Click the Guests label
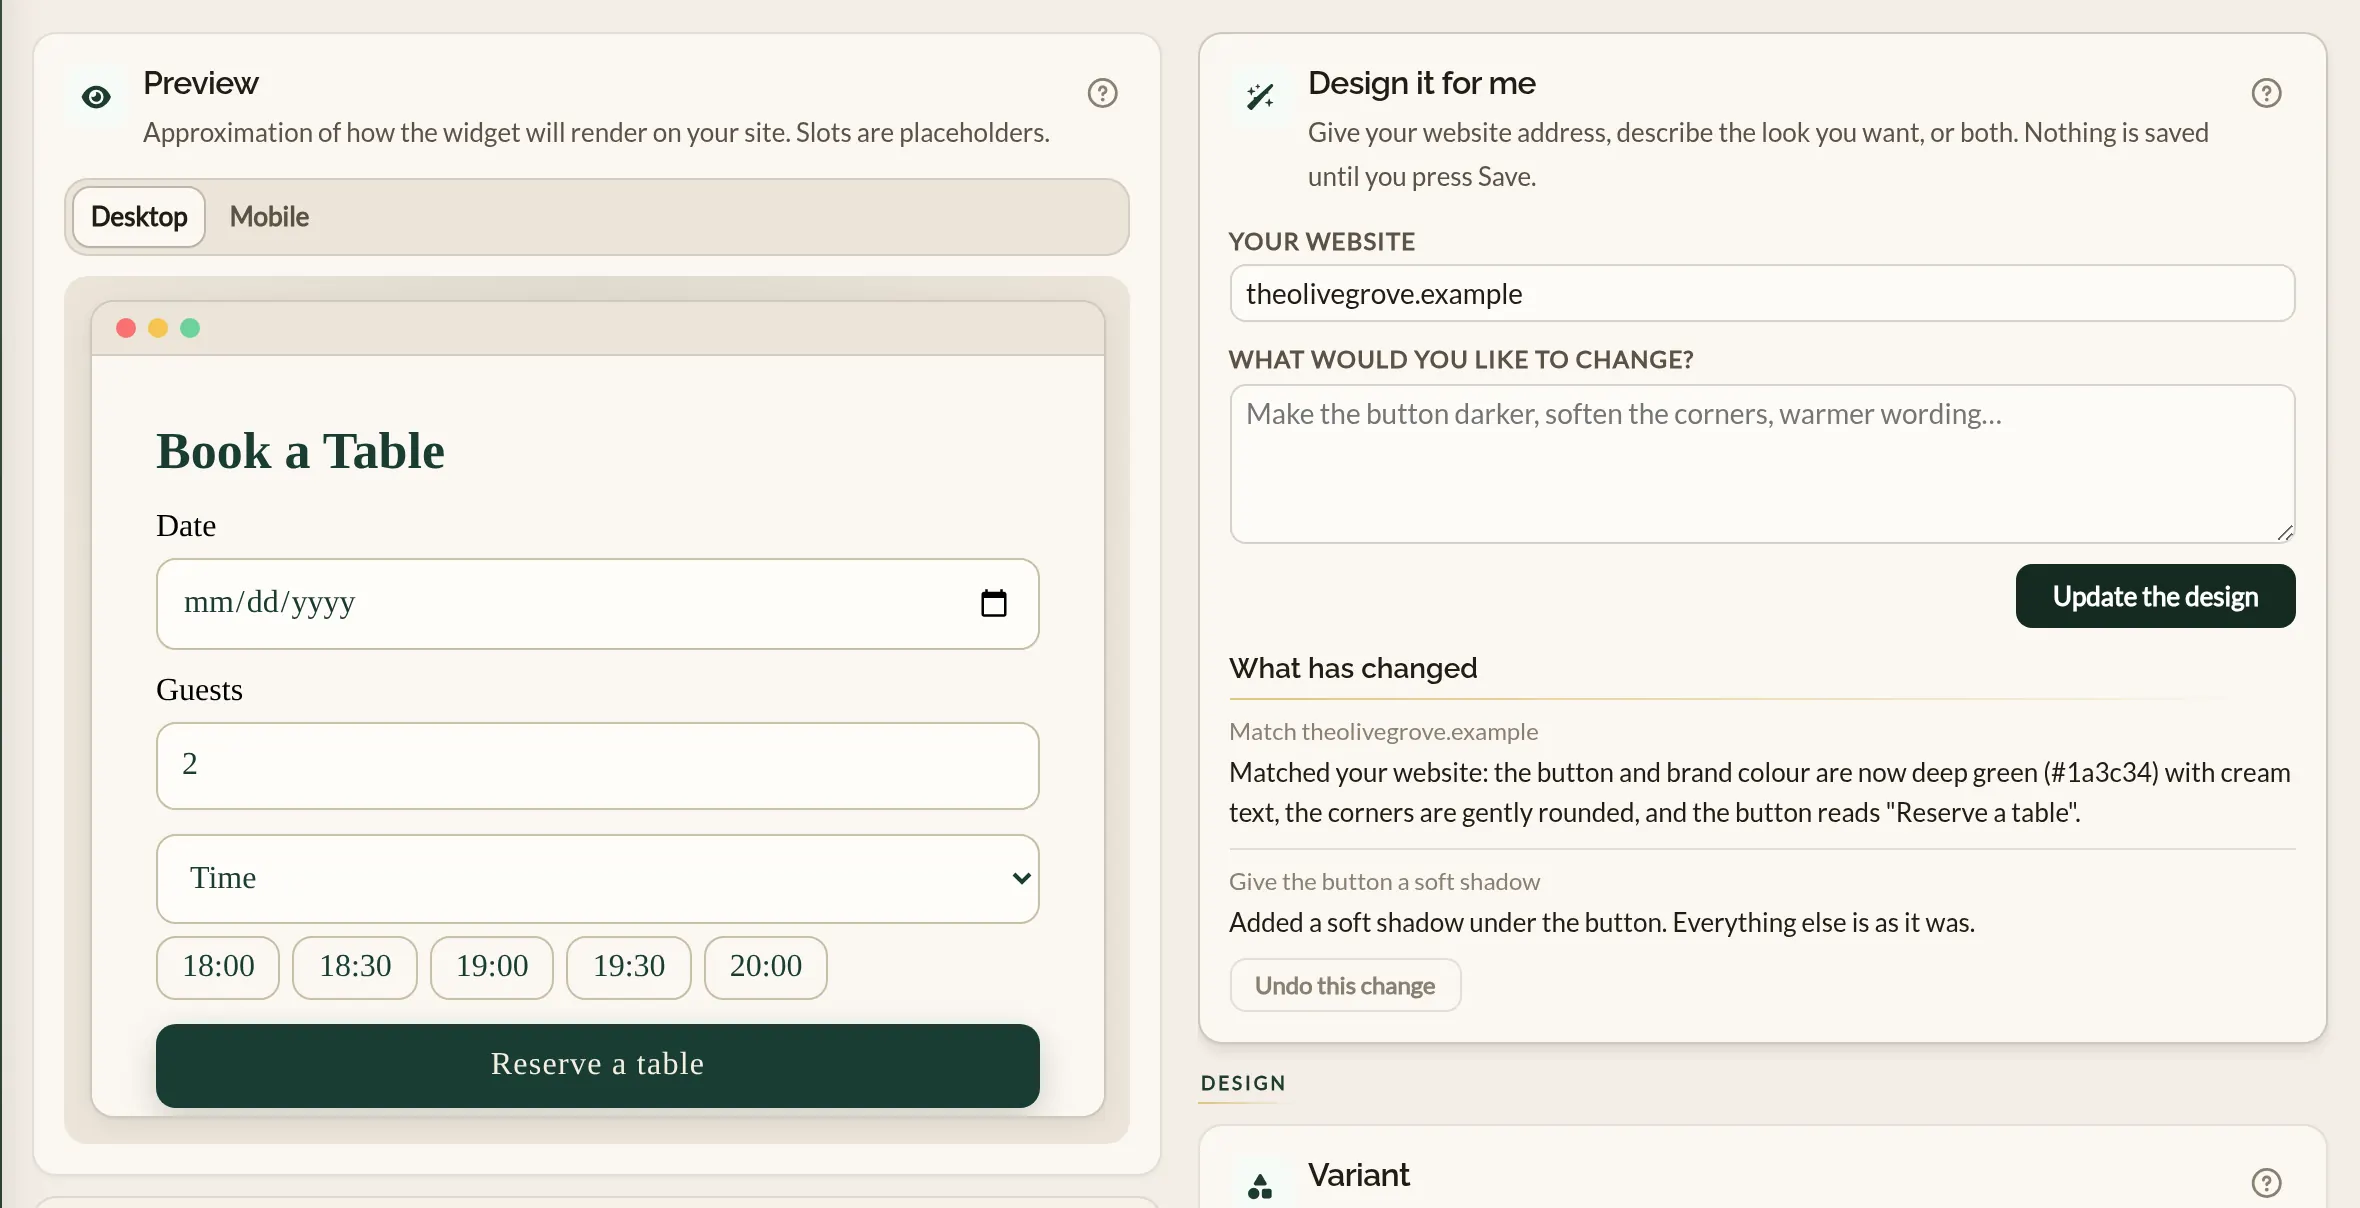The height and width of the screenshot is (1208, 2360). click(x=199, y=690)
